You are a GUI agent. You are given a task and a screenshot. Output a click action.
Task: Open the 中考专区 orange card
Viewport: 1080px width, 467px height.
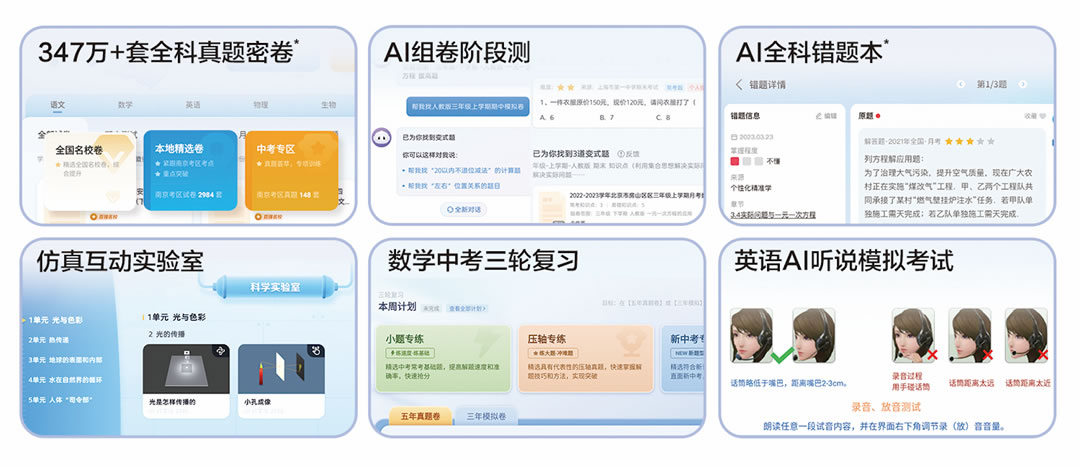(291, 170)
